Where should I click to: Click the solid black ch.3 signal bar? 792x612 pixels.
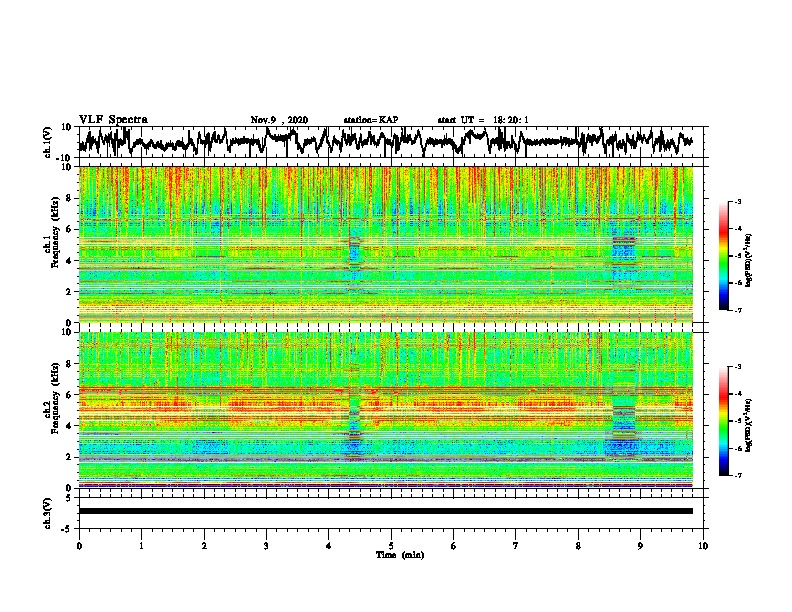pyautogui.click(x=385, y=511)
